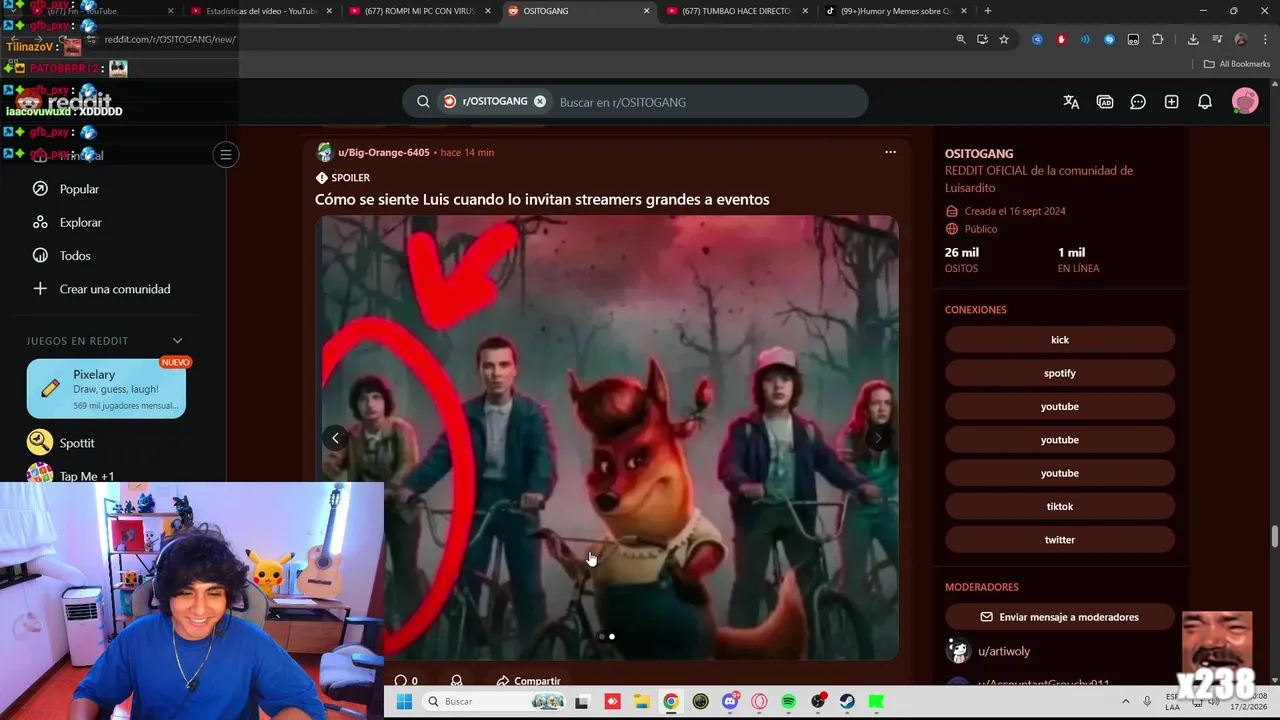This screenshot has width=1280, height=720.
Task: Click the Buscar en r/OSITOGANG search field
Action: [708, 102]
